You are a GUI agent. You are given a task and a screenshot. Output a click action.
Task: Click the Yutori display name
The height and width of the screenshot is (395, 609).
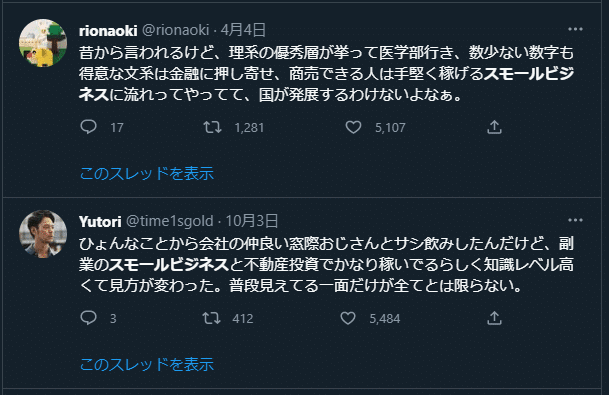[x=100, y=221]
